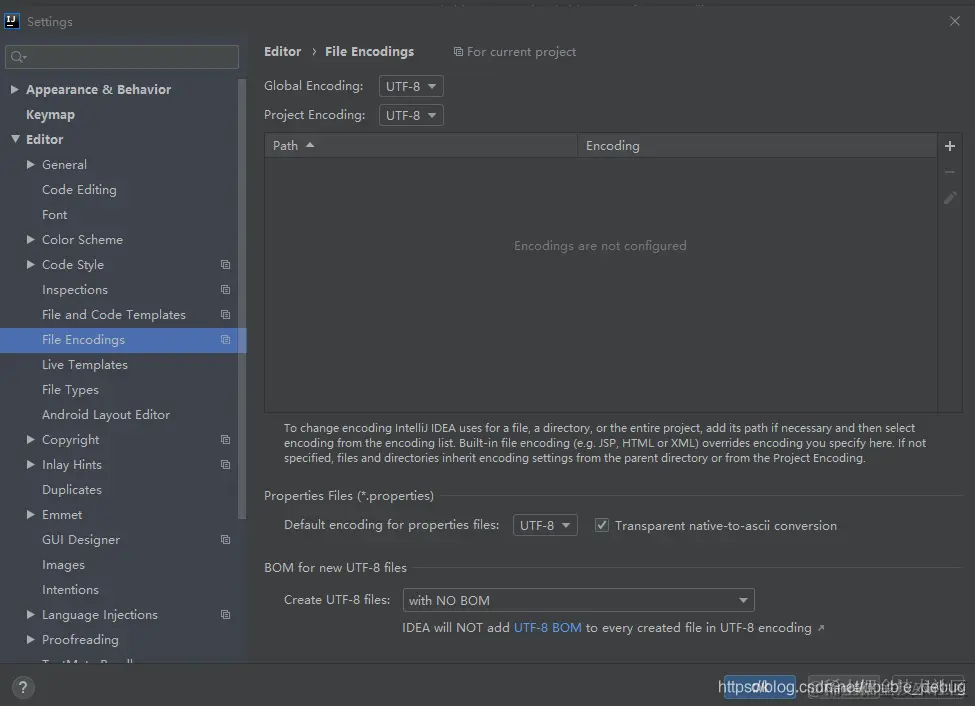Click the add path plus icon
Viewport: 975px width, 706px height.
click(x=950, y=146)
